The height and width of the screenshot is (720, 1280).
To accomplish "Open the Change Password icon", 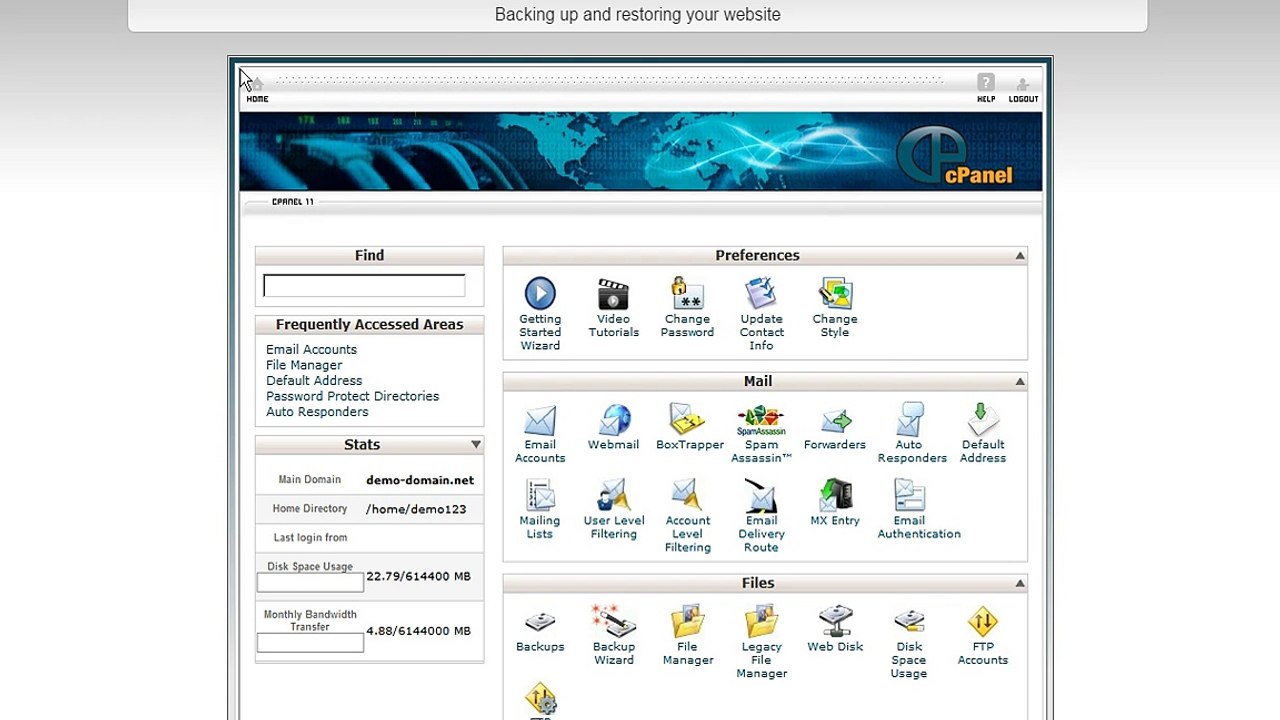I will (687, 294).
